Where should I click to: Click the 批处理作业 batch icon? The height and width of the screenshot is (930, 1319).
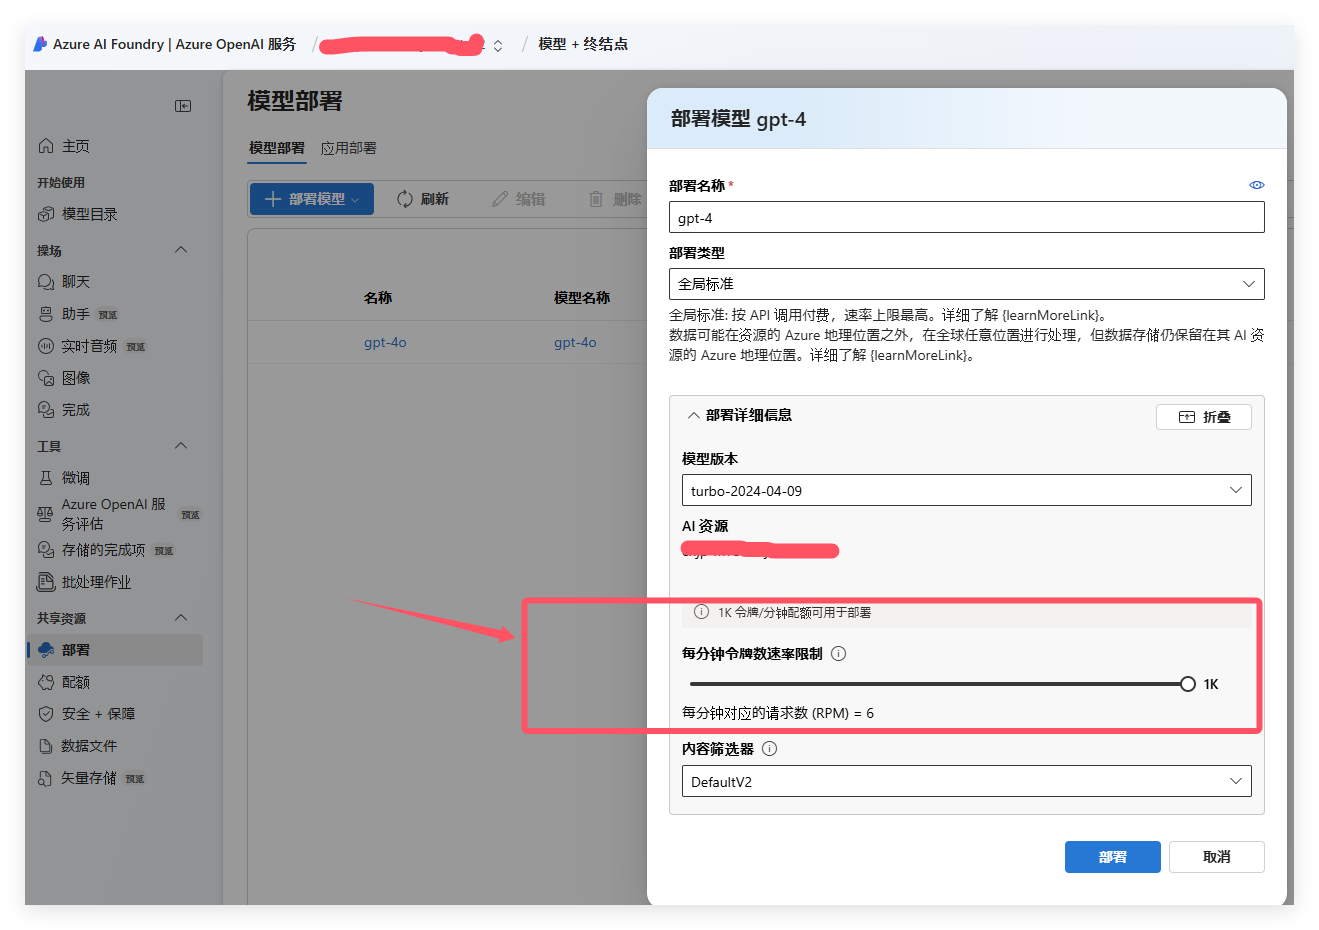click(46, 582)
